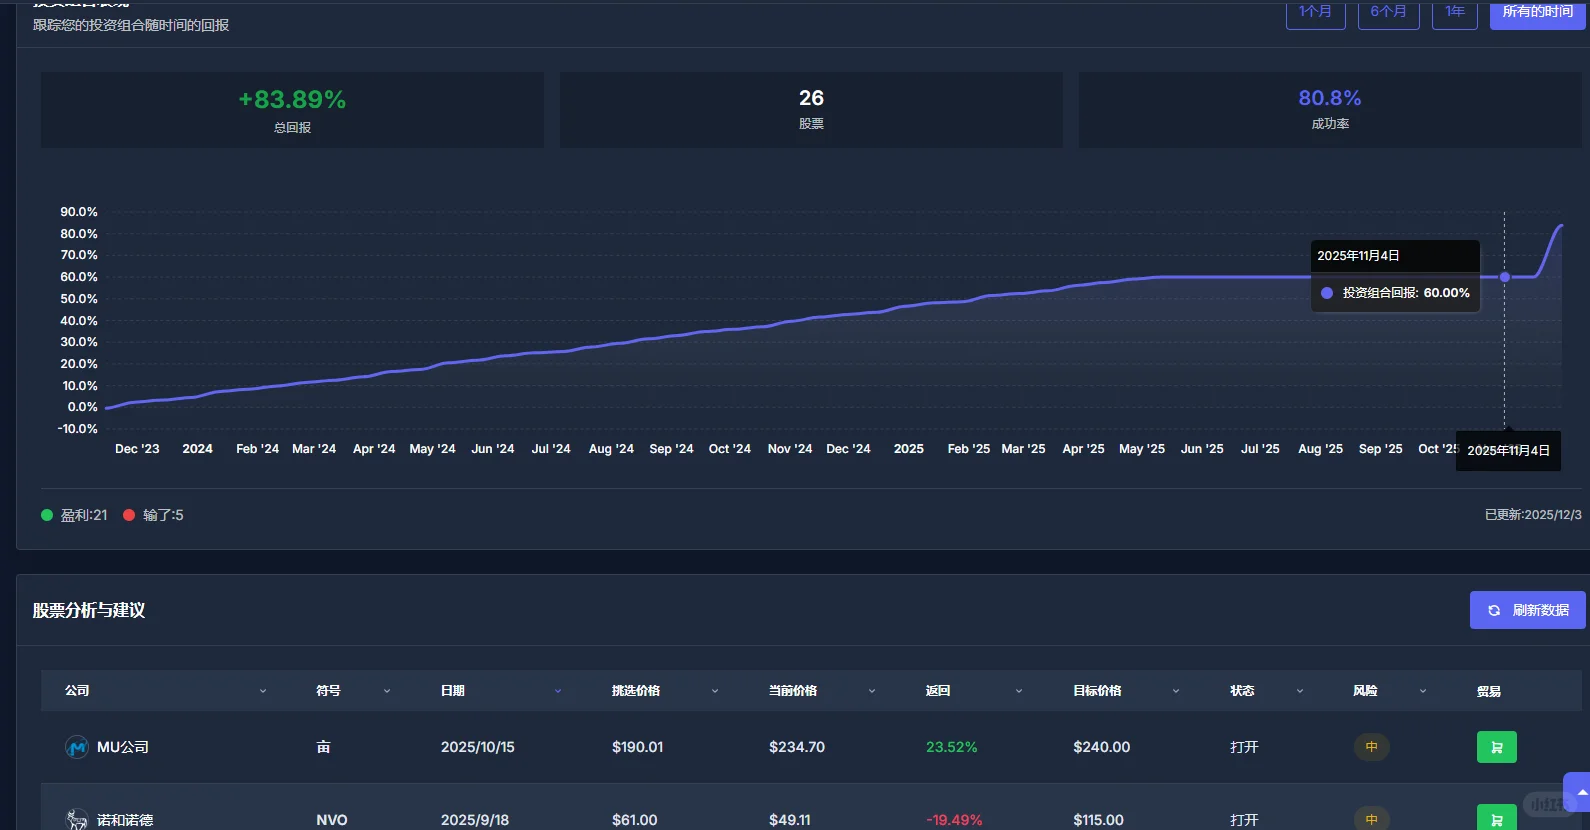Click the 输了:5 legend label

163,515
